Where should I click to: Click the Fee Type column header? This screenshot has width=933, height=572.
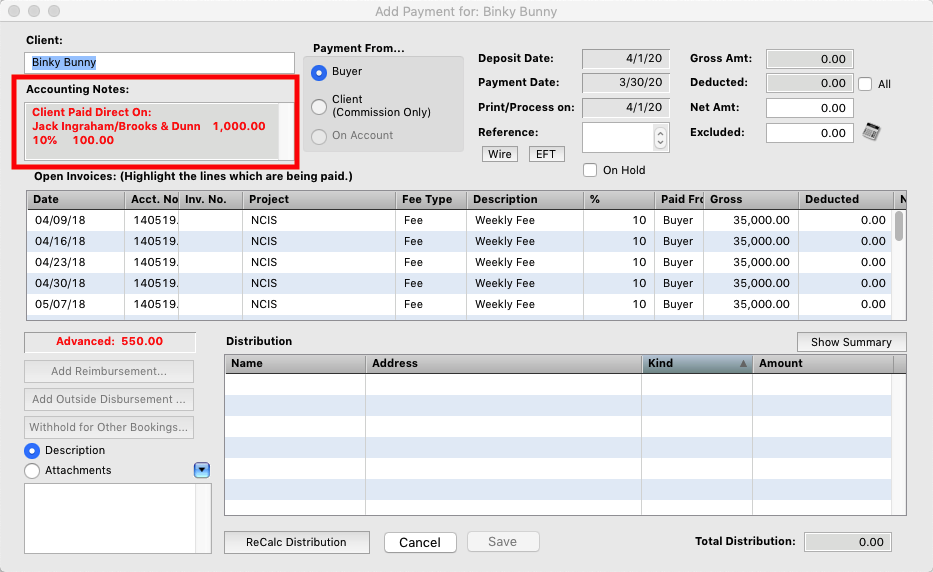click(x=431, y=199)
